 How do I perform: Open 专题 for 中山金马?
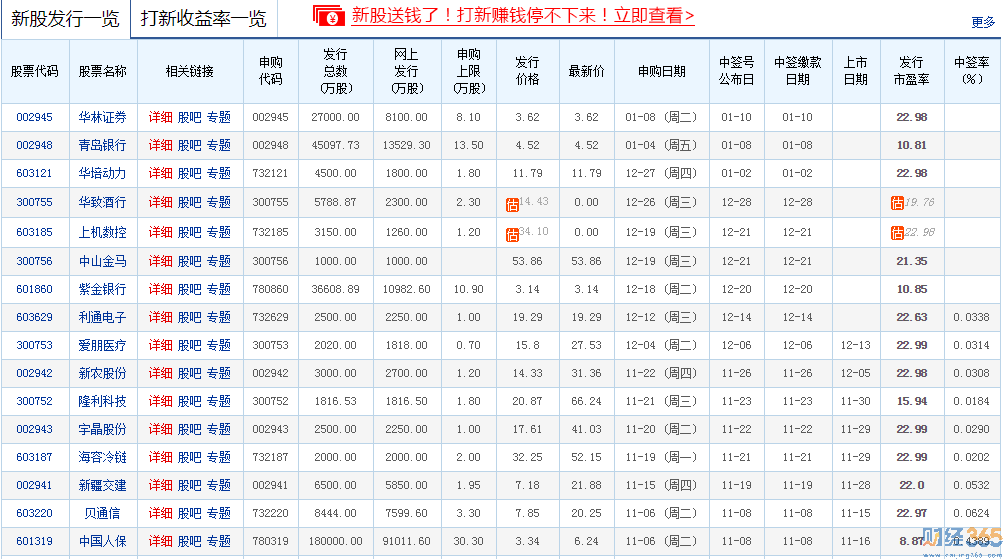point(219,261)
